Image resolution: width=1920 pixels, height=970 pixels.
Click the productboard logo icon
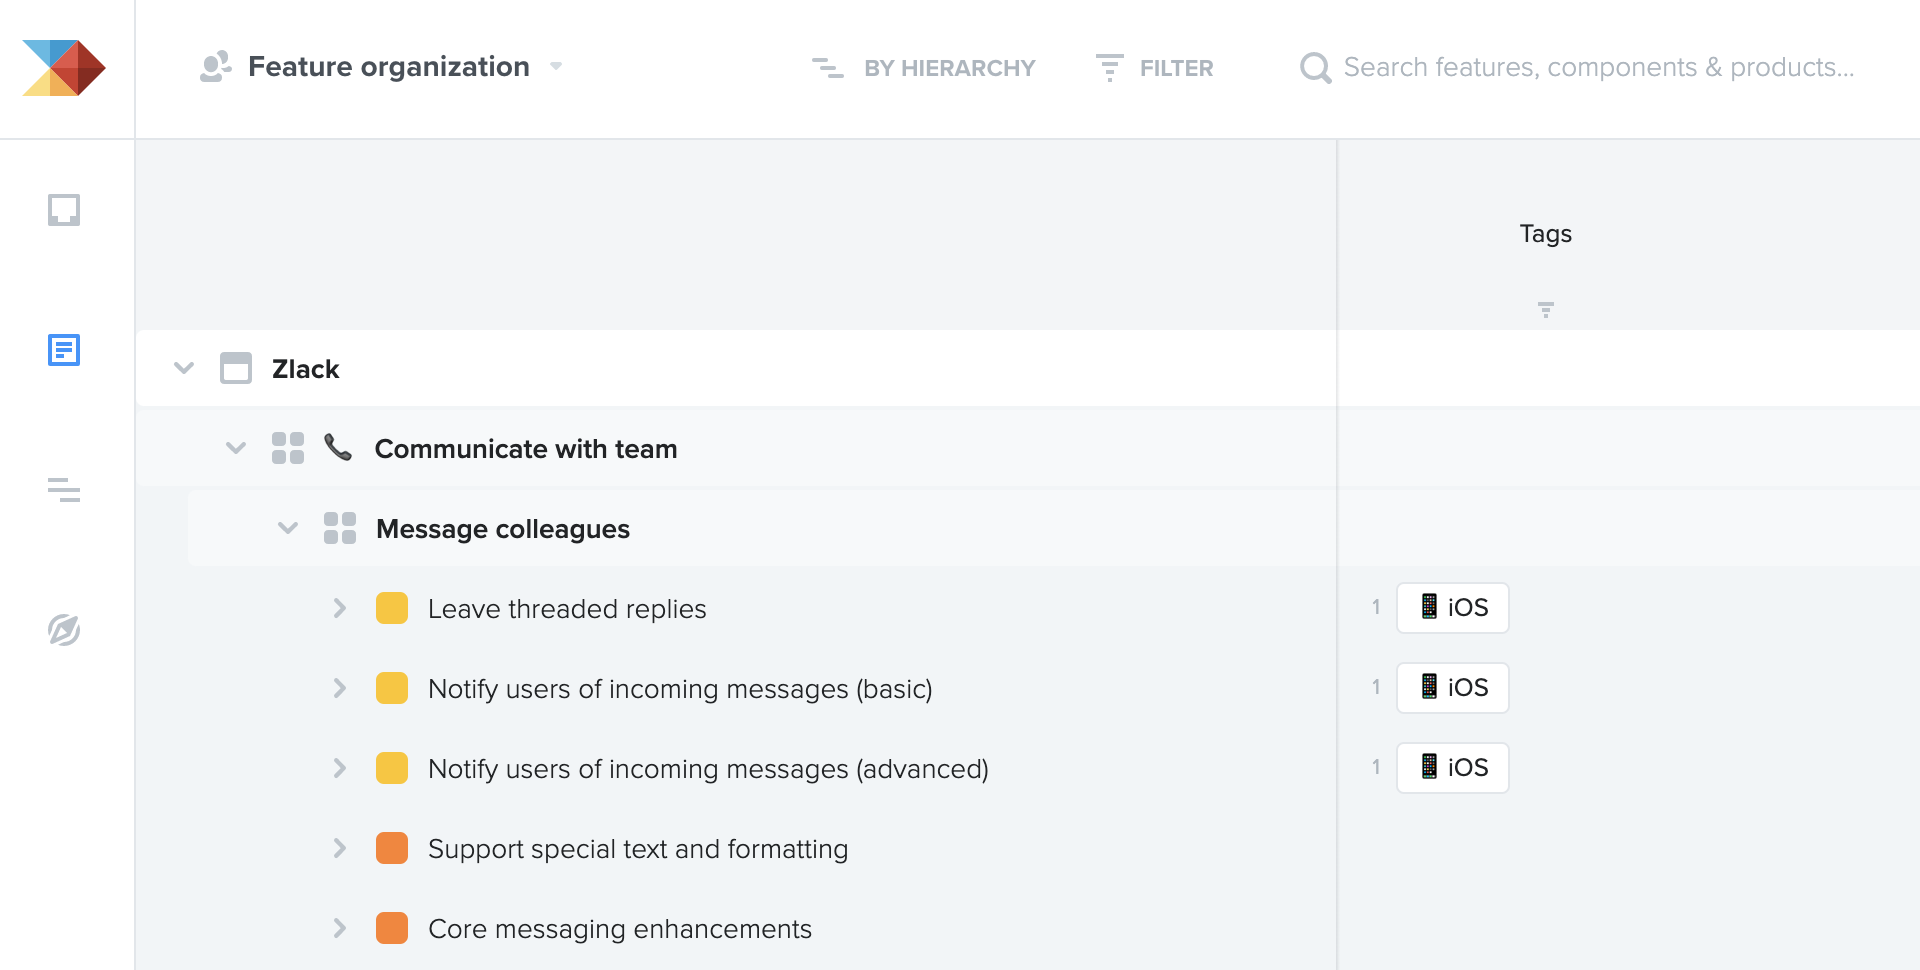pyautogui.click(x=64, y=68)
